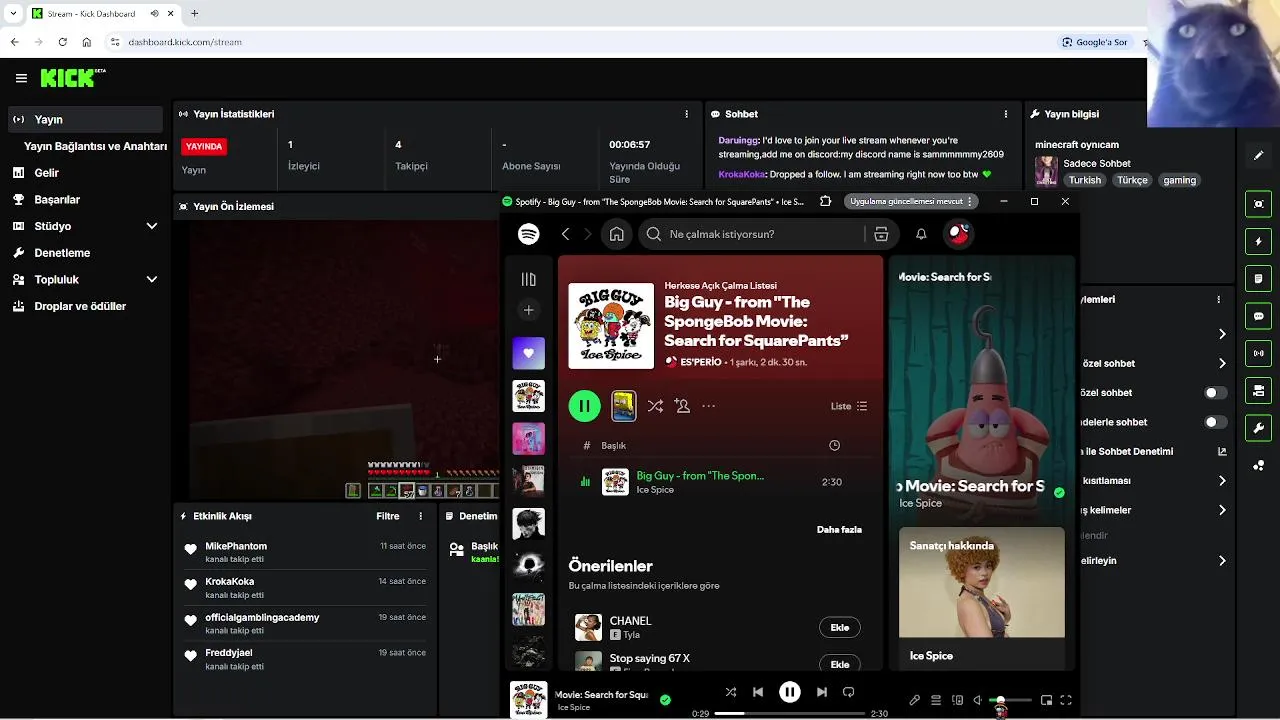This screenshot has height=720, width=1280.
Task: Seek within the song progress bar
Action: [790, 713]
